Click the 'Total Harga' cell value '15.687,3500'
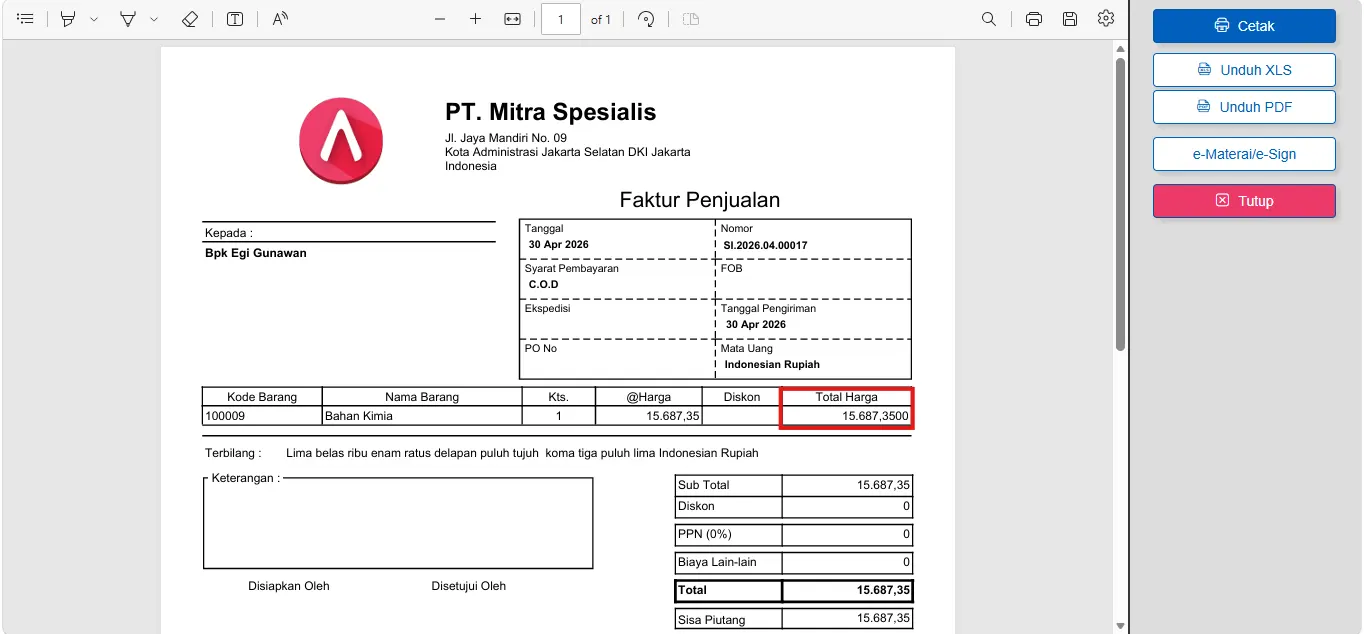Image resolution: width=1364 pixels, height=634 pixels. click(x=876, y=416)
